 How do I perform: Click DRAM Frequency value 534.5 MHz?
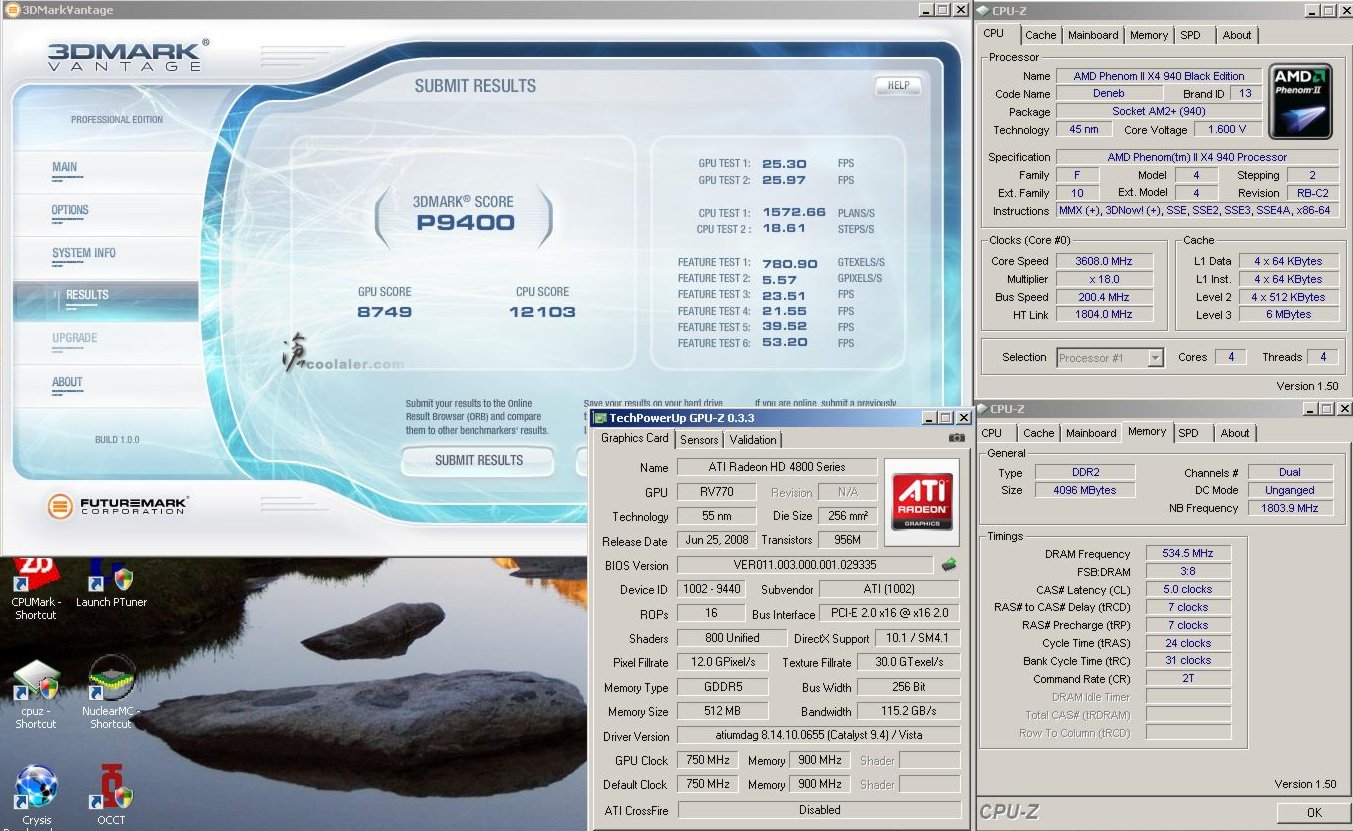click(1188, 553)
